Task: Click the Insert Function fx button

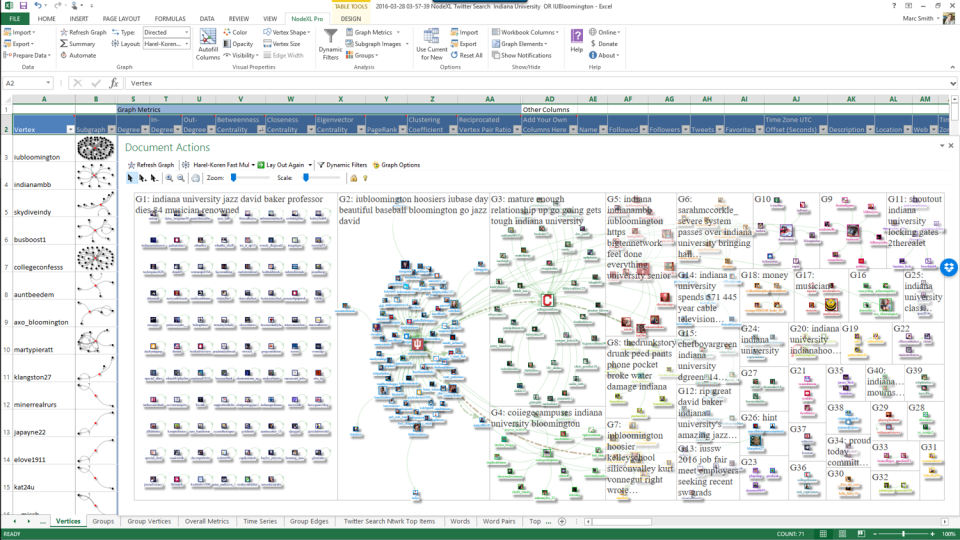Action: point(114,83)
